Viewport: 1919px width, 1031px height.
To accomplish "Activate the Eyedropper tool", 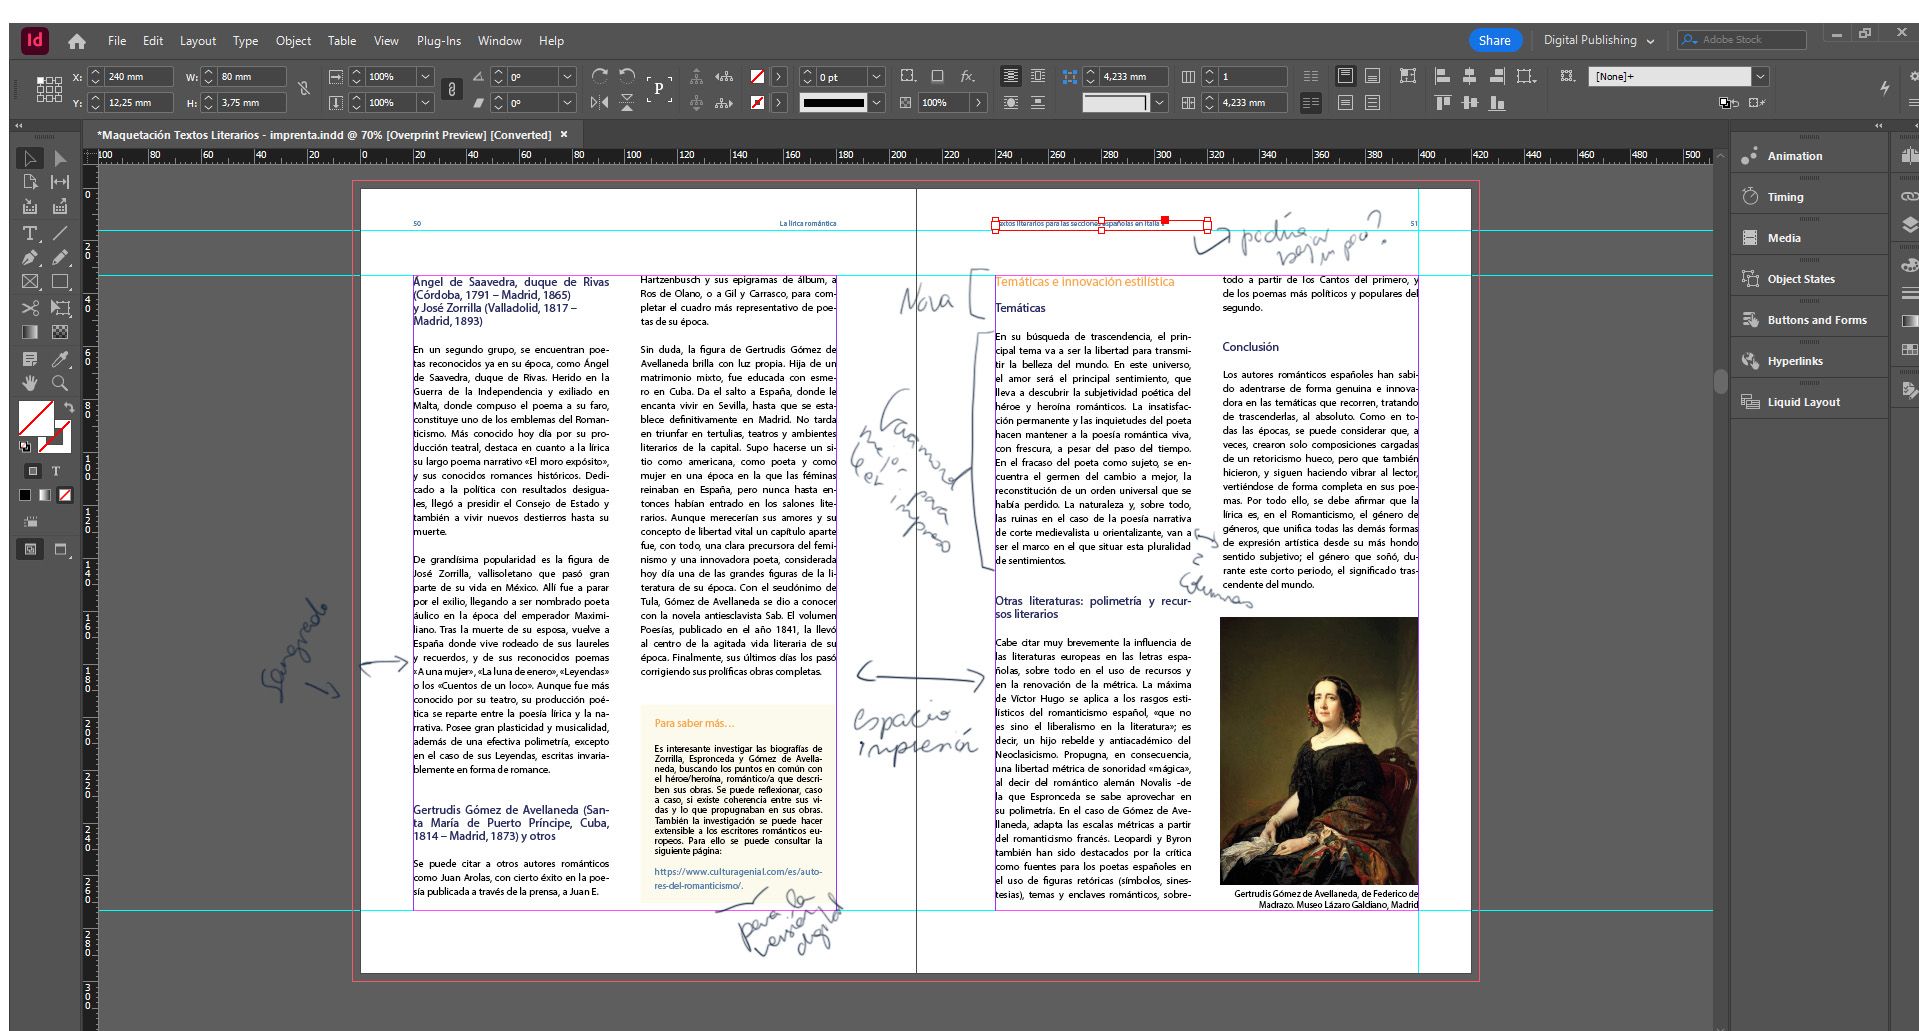I will coord(60,358).
